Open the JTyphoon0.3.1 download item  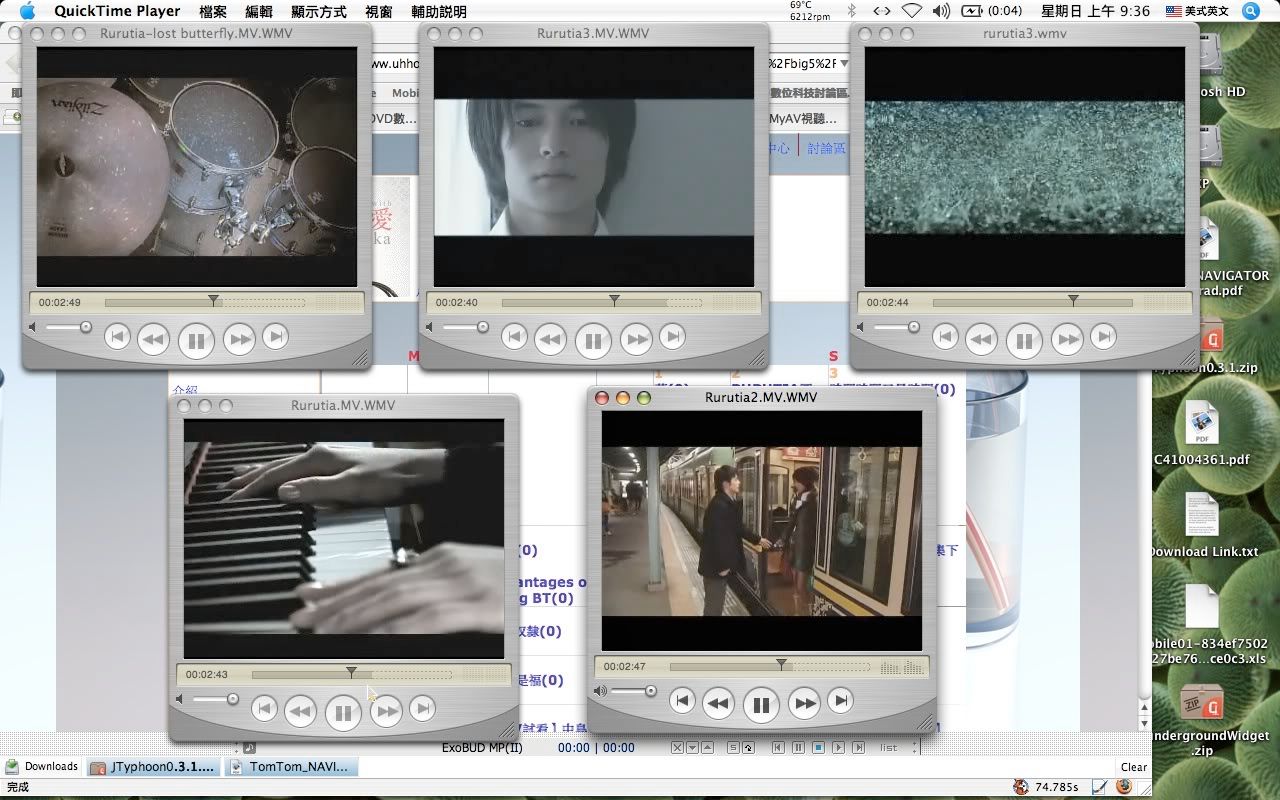[153, 767]
